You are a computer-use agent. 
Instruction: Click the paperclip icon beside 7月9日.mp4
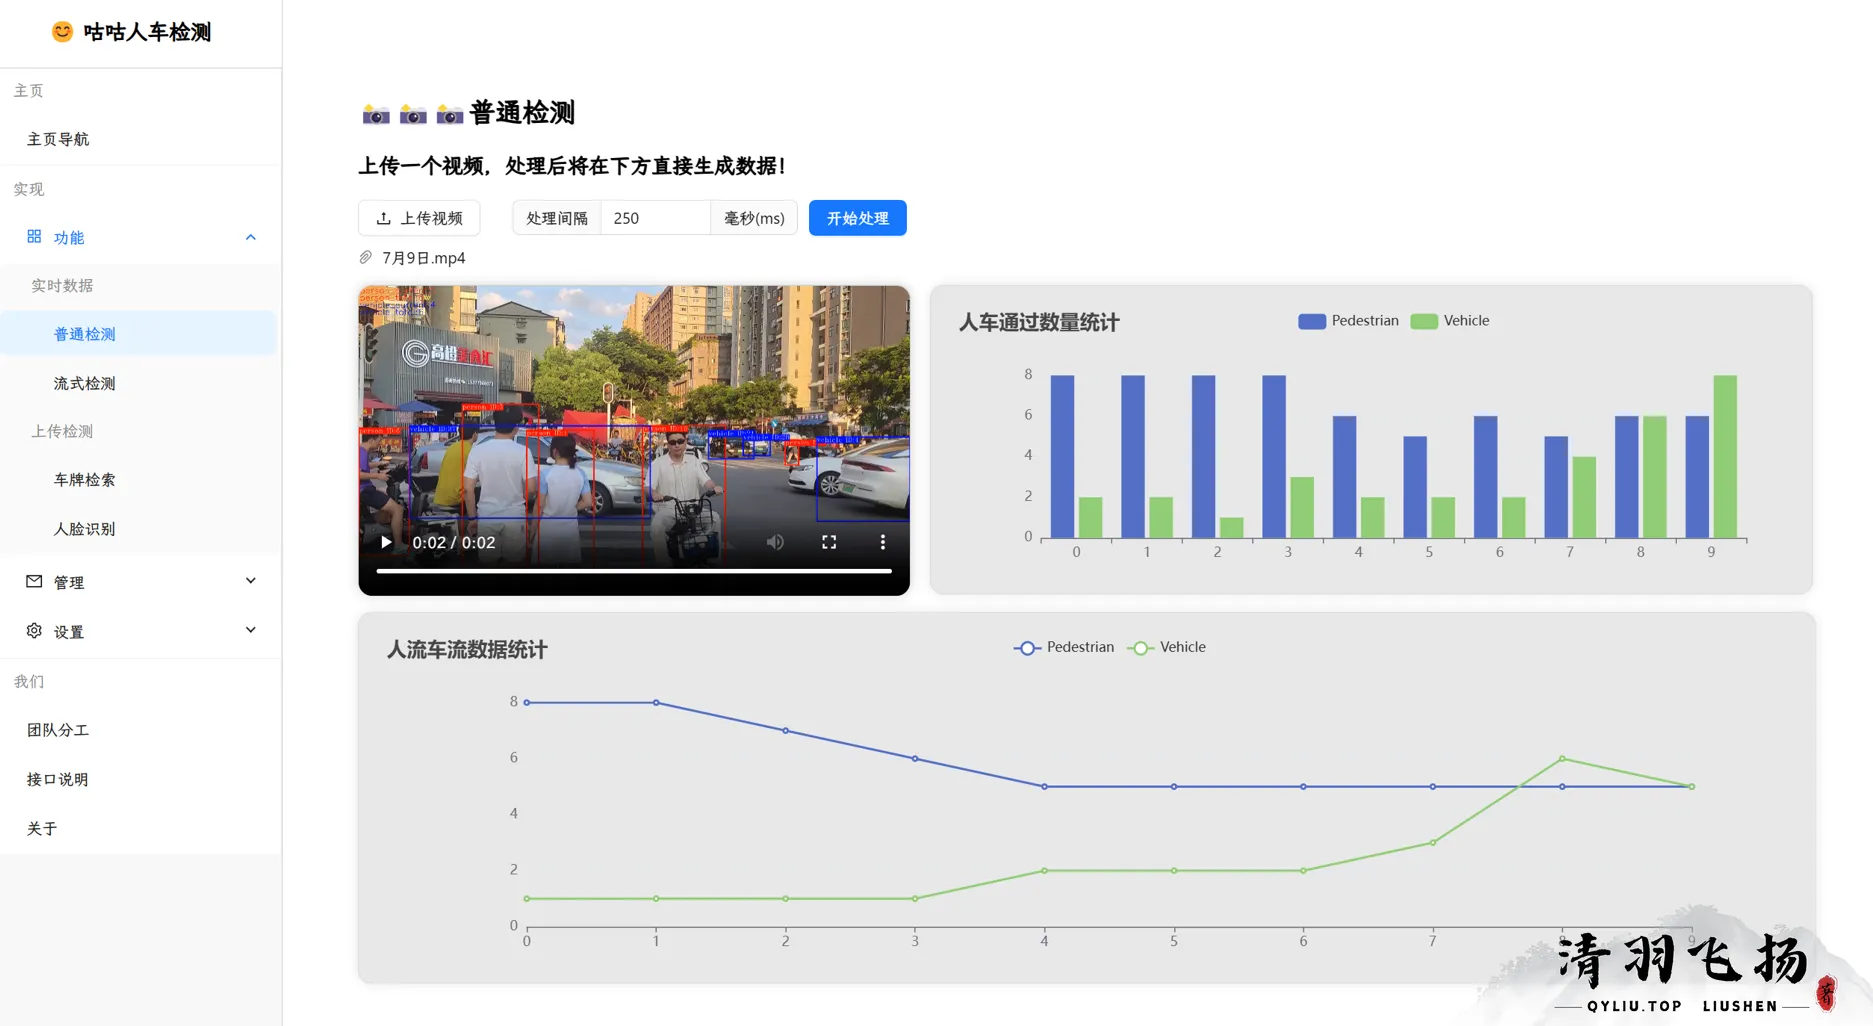tap(366, 258)
